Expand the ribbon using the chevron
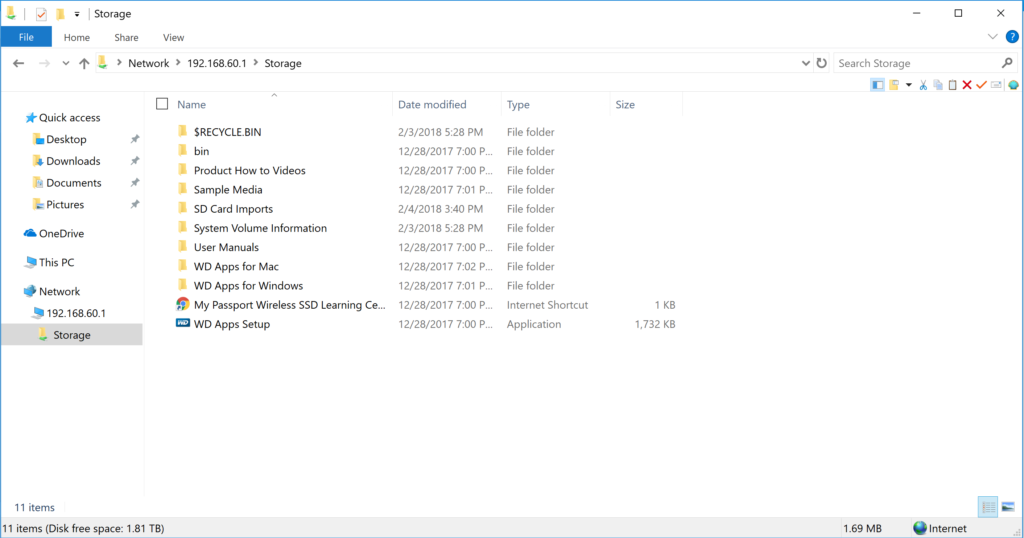 pyautogui.click(x=993, y=37)
